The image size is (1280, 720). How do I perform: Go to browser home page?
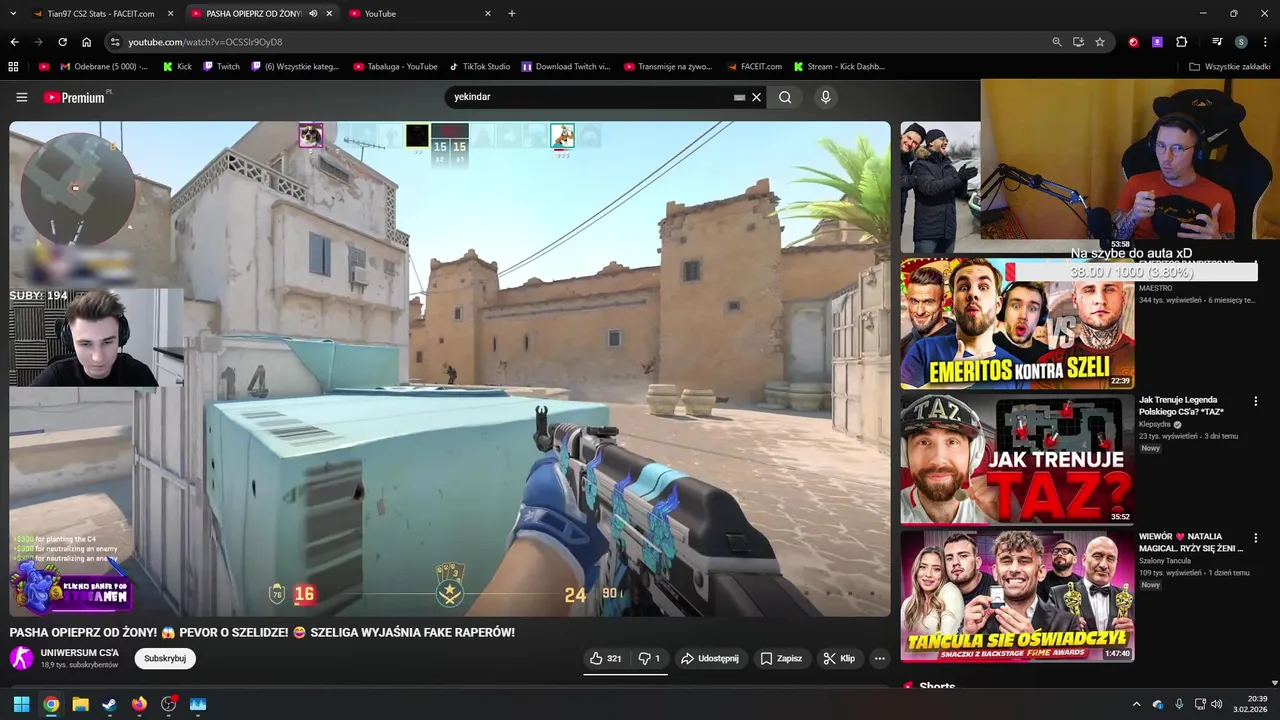tap(86, 42)
